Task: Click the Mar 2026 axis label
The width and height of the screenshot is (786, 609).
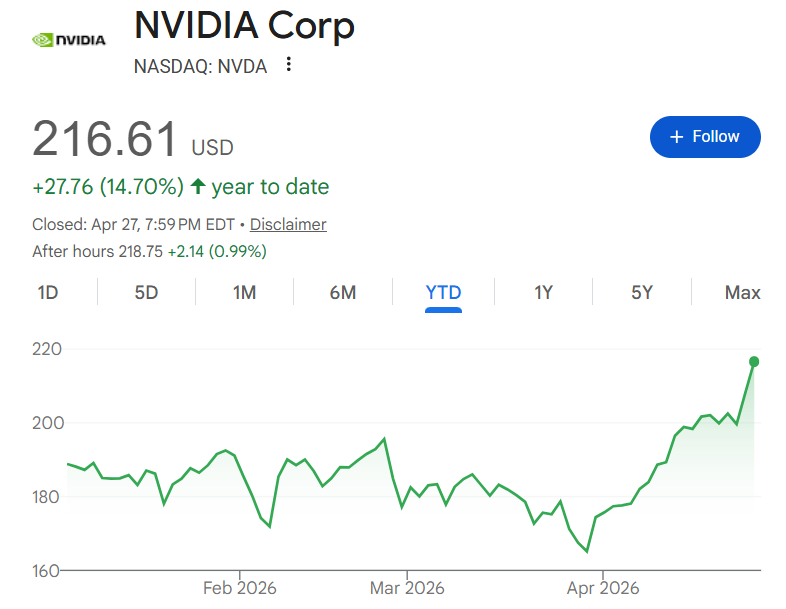Action: [x=407, y=588]
